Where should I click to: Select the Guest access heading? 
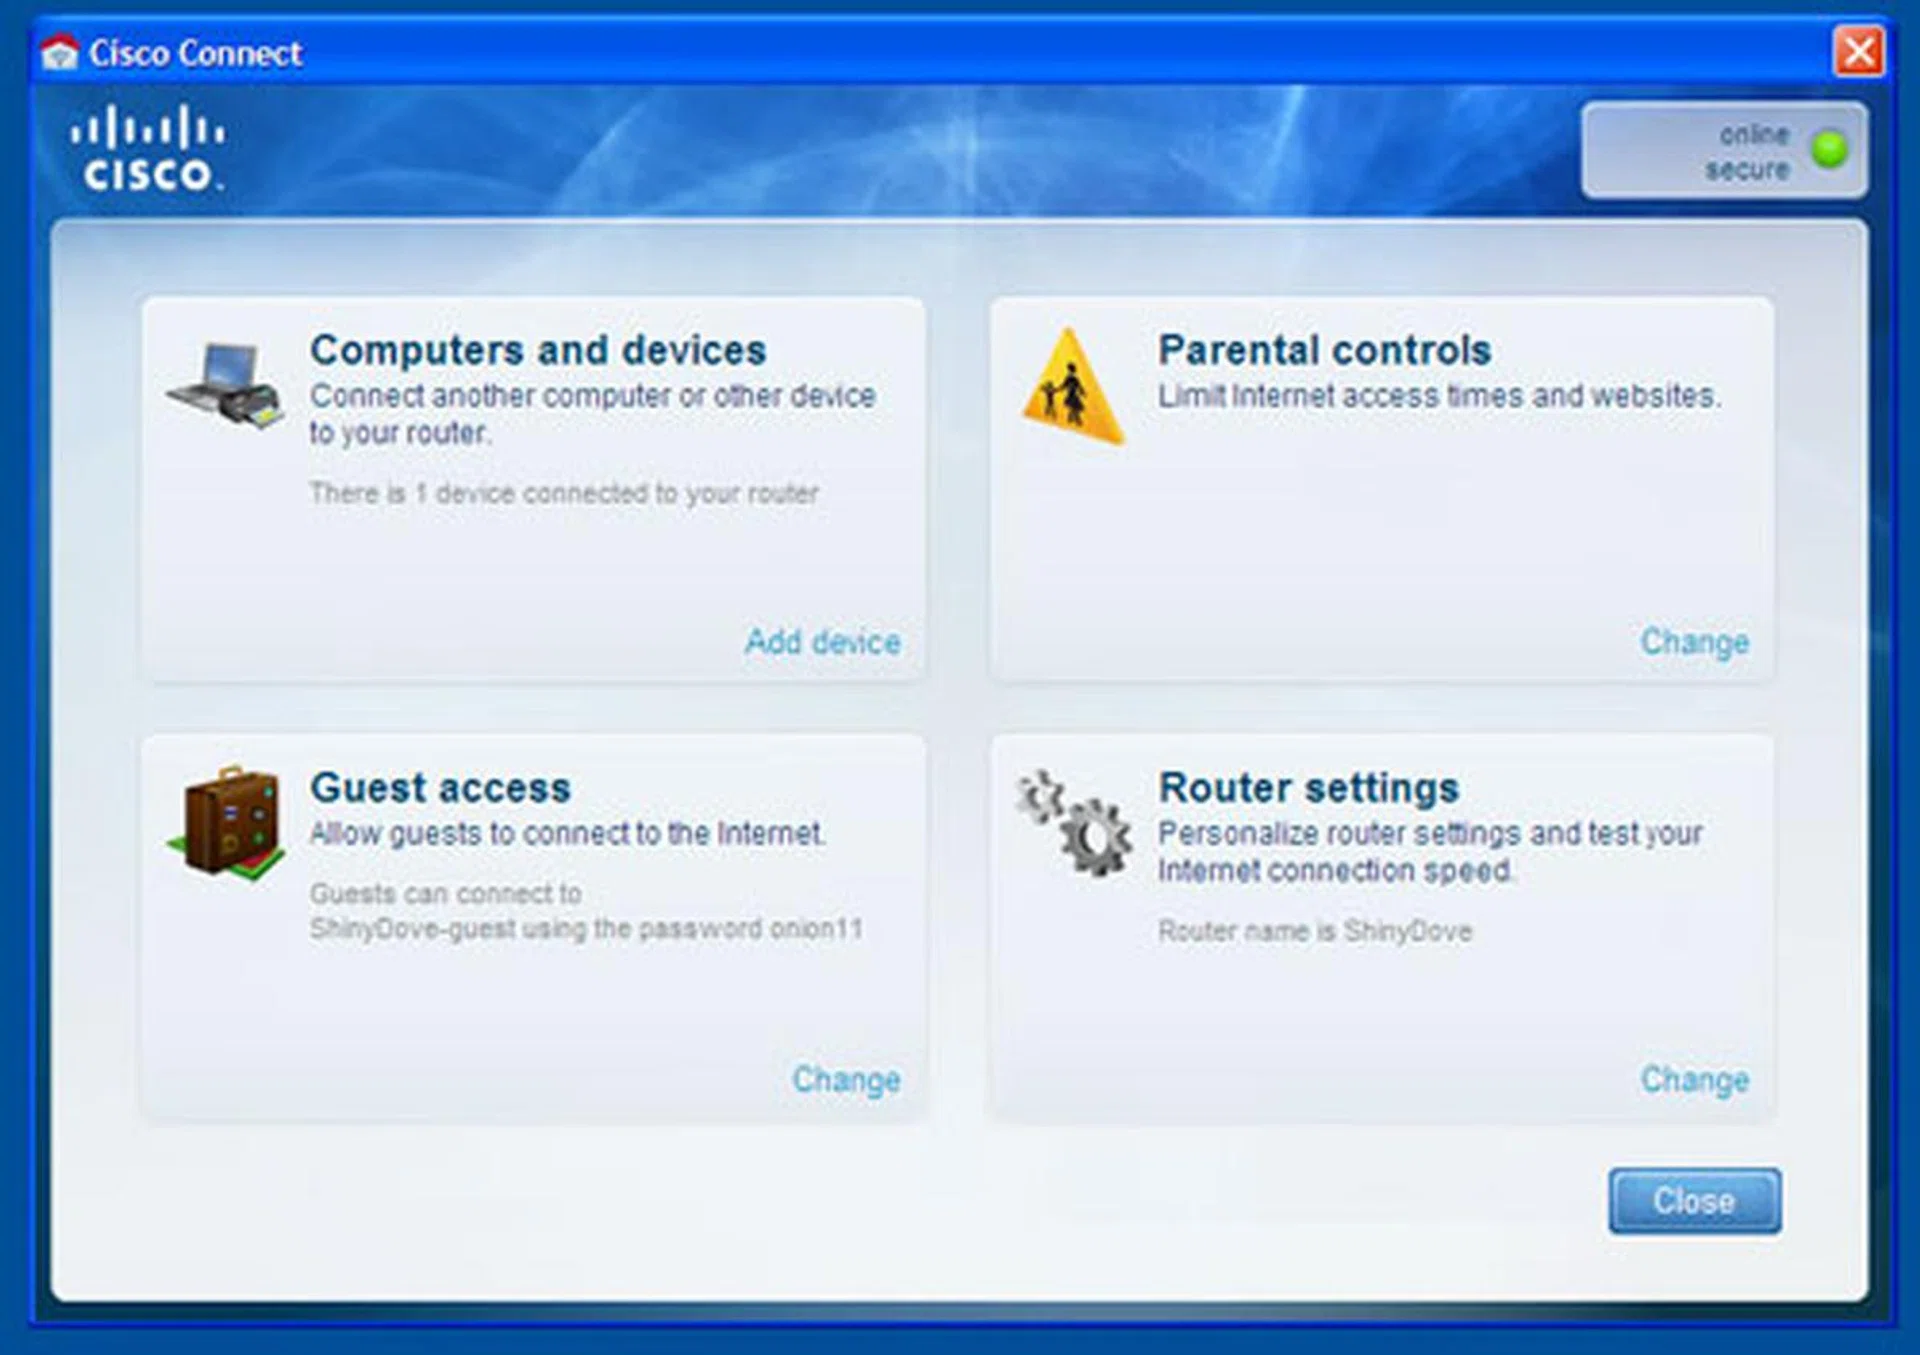click(440, 788)
